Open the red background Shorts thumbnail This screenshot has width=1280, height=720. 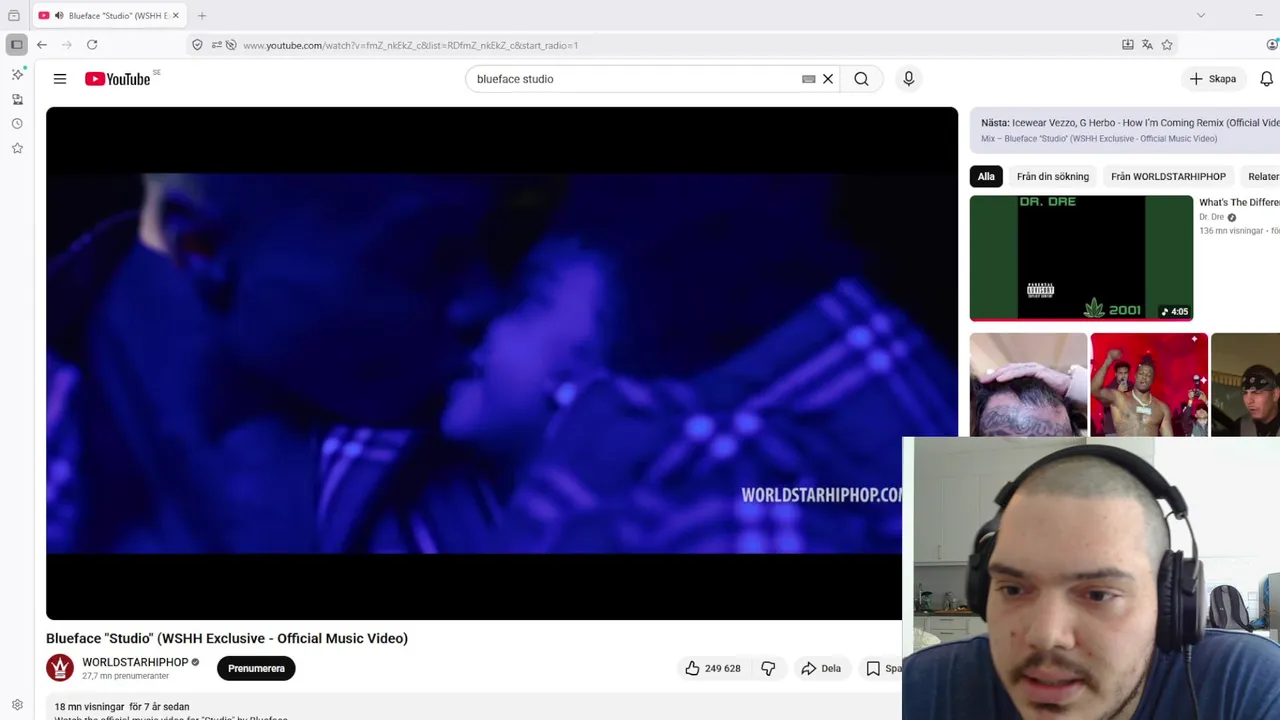click(x=1149, y=385)
